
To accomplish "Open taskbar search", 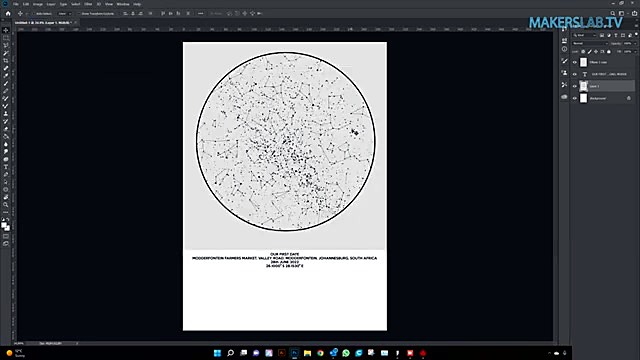I will [x=230, y=353].
